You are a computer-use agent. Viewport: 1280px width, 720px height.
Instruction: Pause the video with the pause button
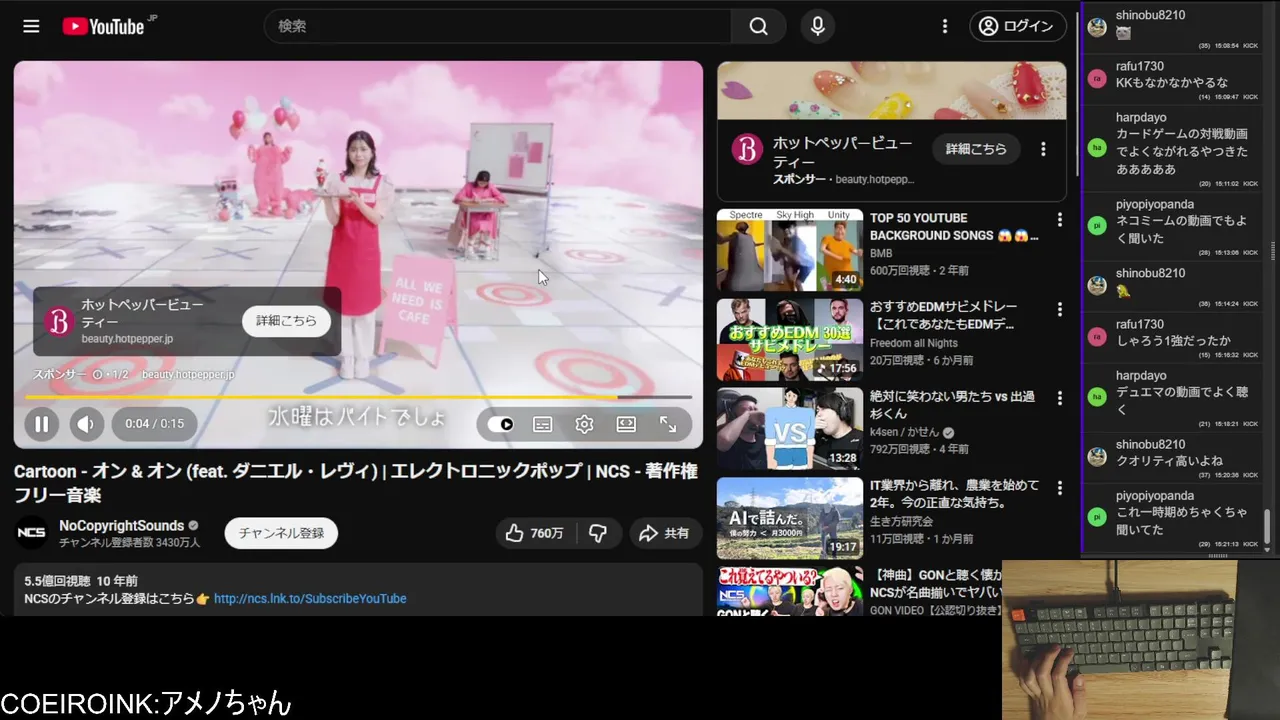(41, 424)
